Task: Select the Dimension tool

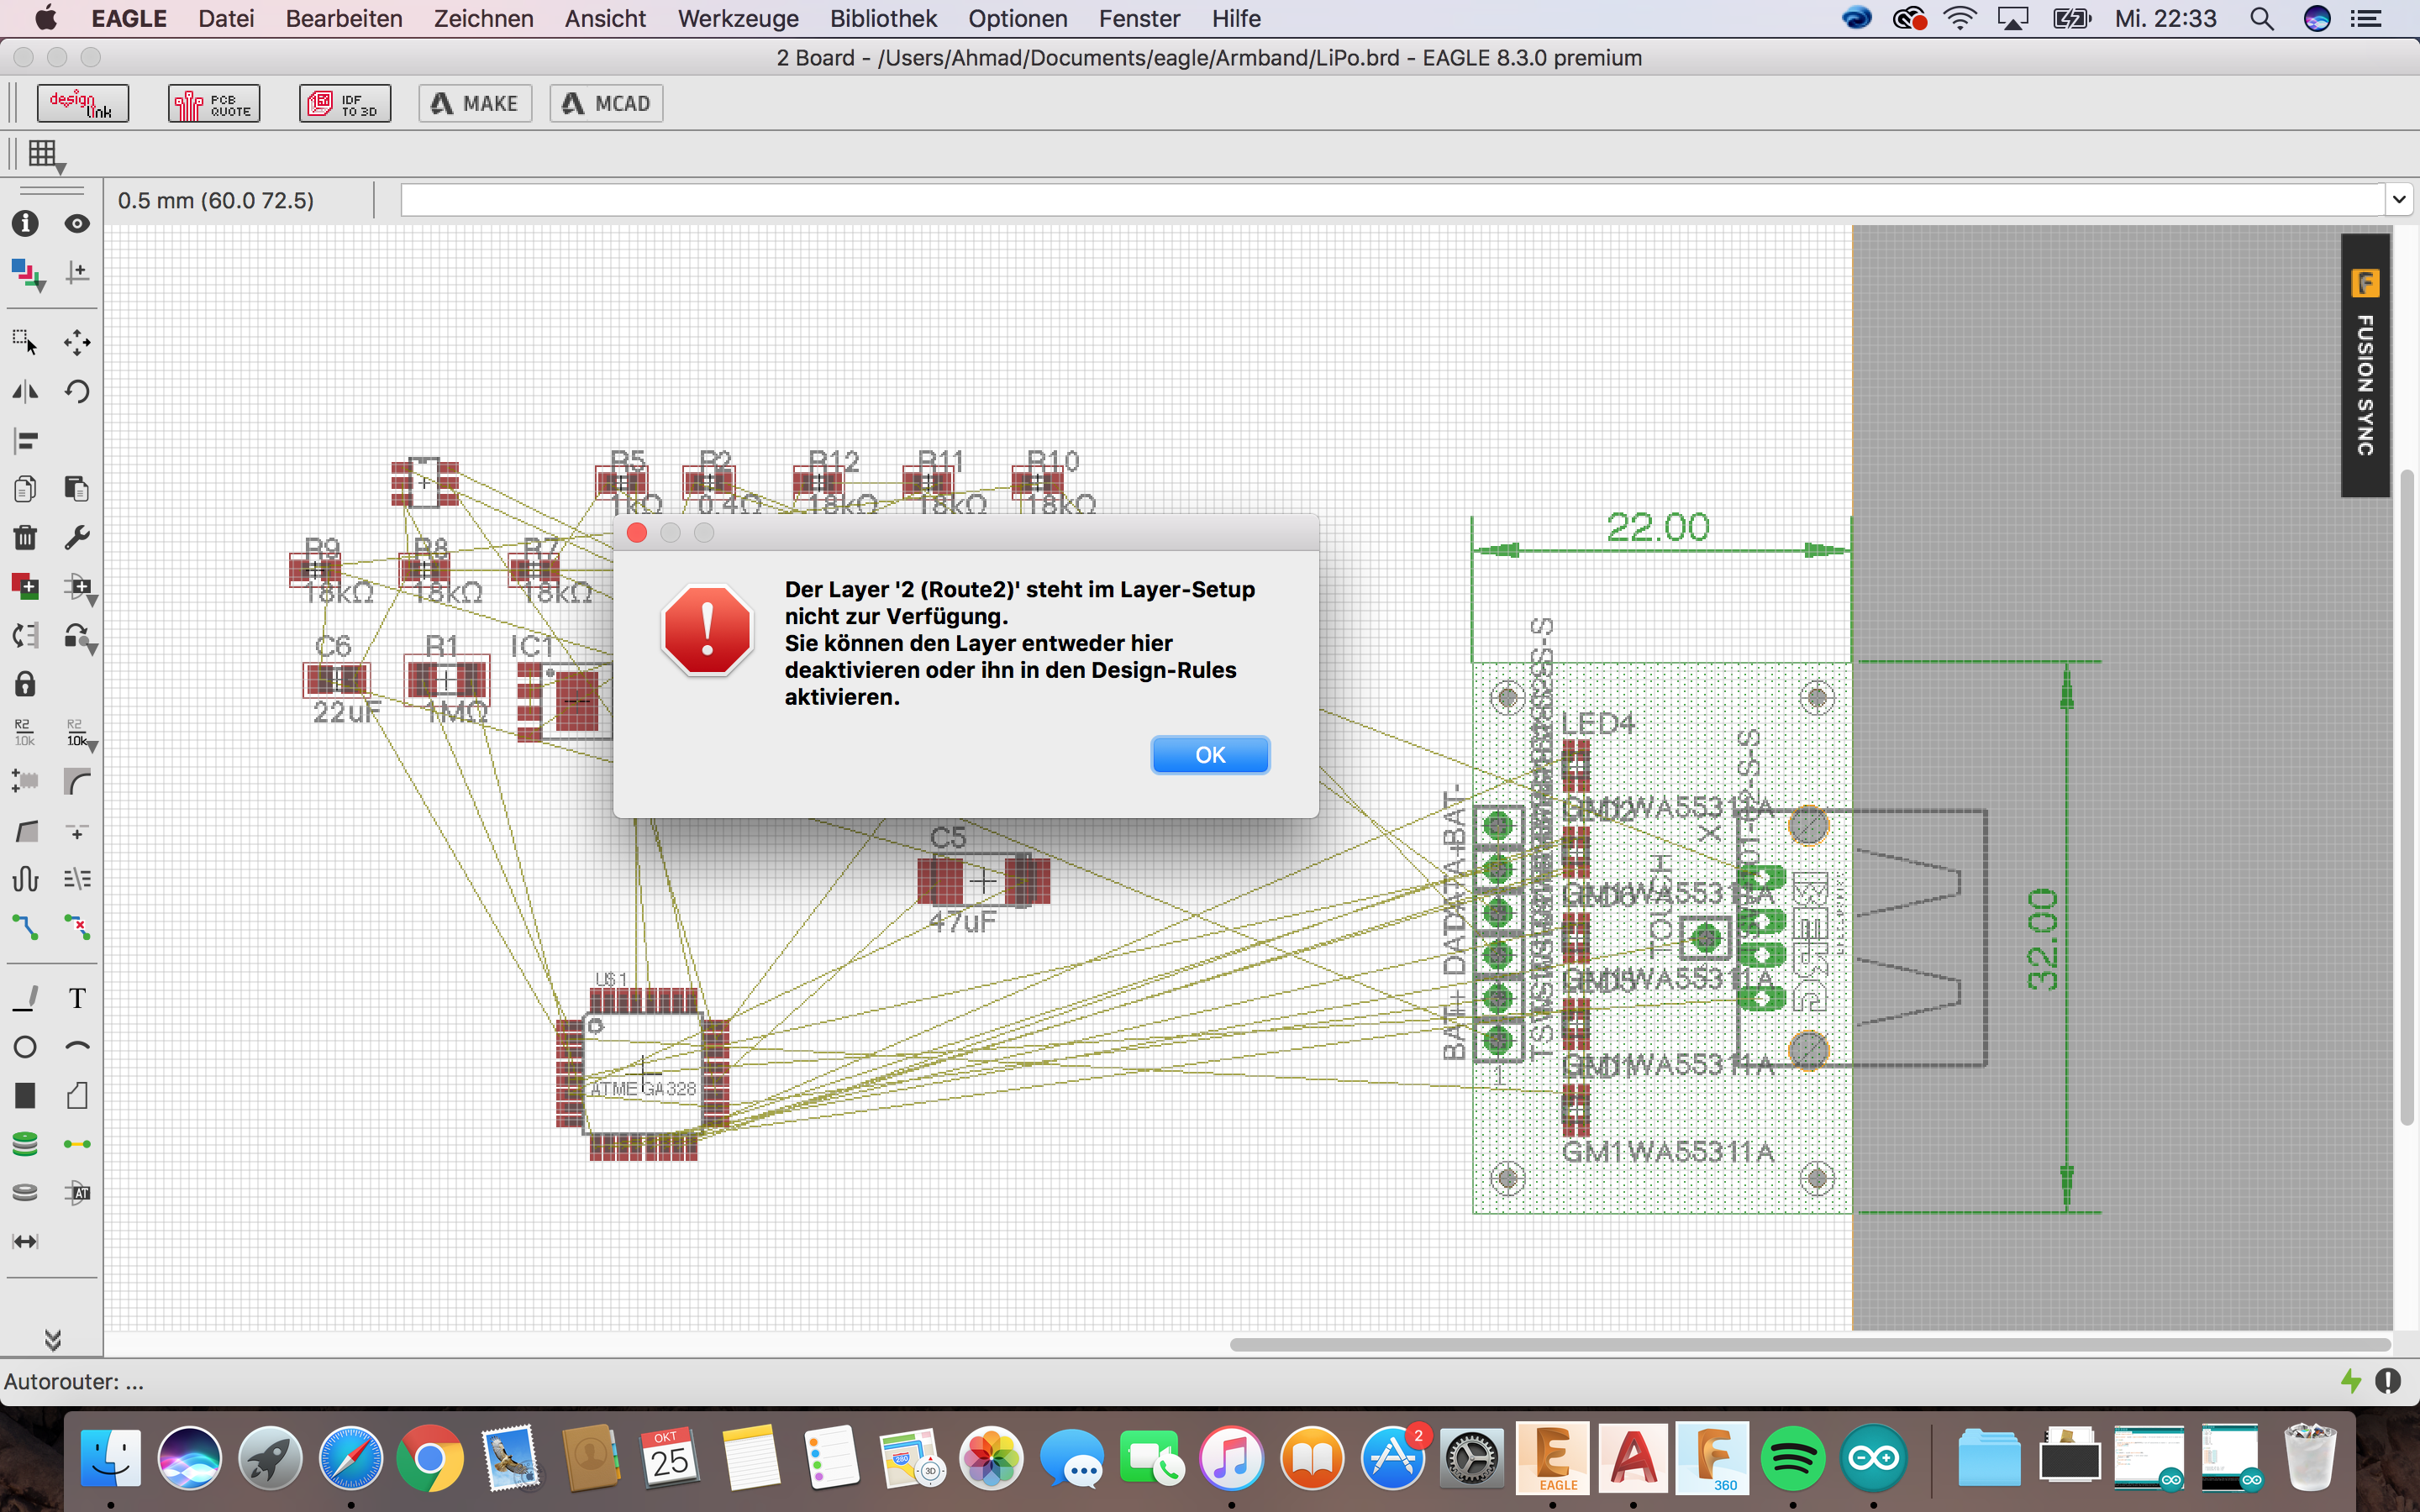Action: (25, 1241)
